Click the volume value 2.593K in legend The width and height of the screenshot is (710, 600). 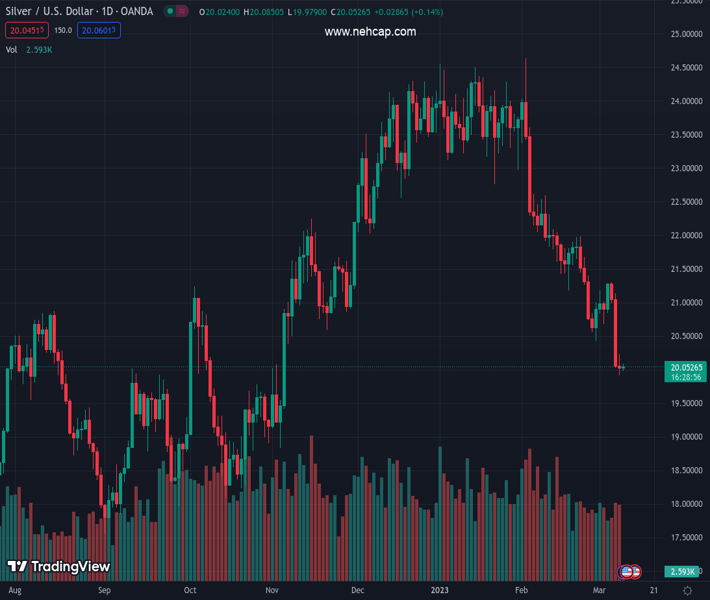(38, 49)
